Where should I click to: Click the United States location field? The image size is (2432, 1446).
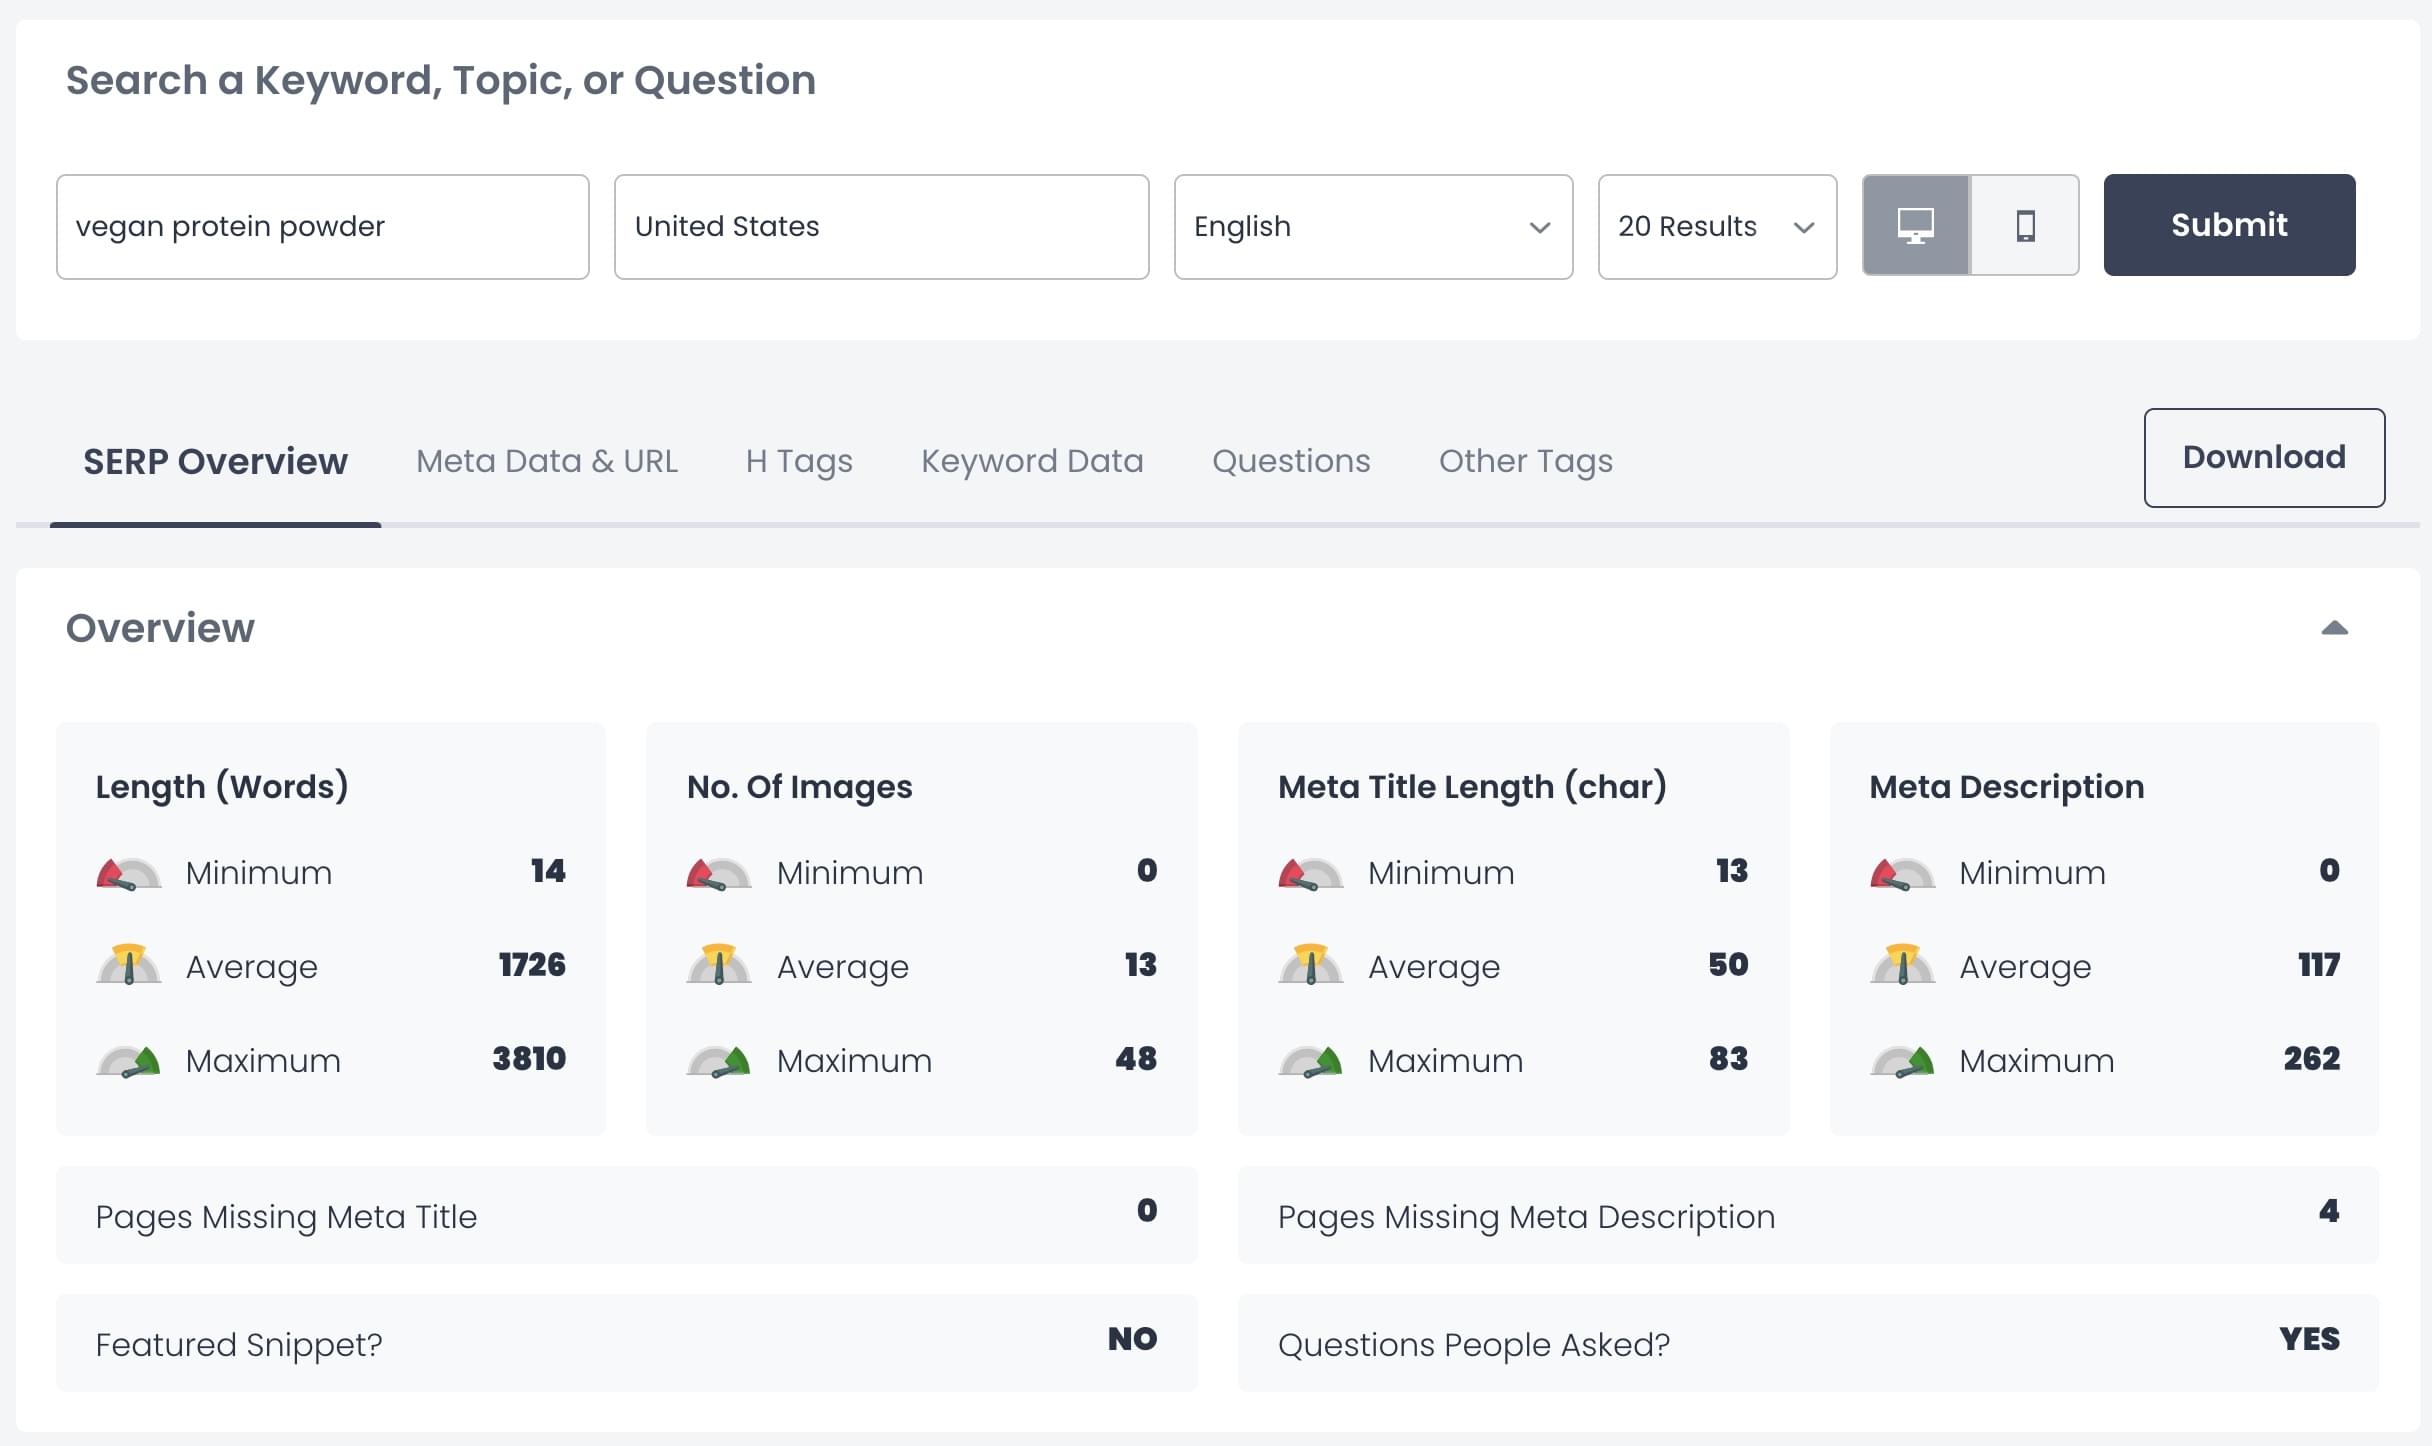pos(880,227)
